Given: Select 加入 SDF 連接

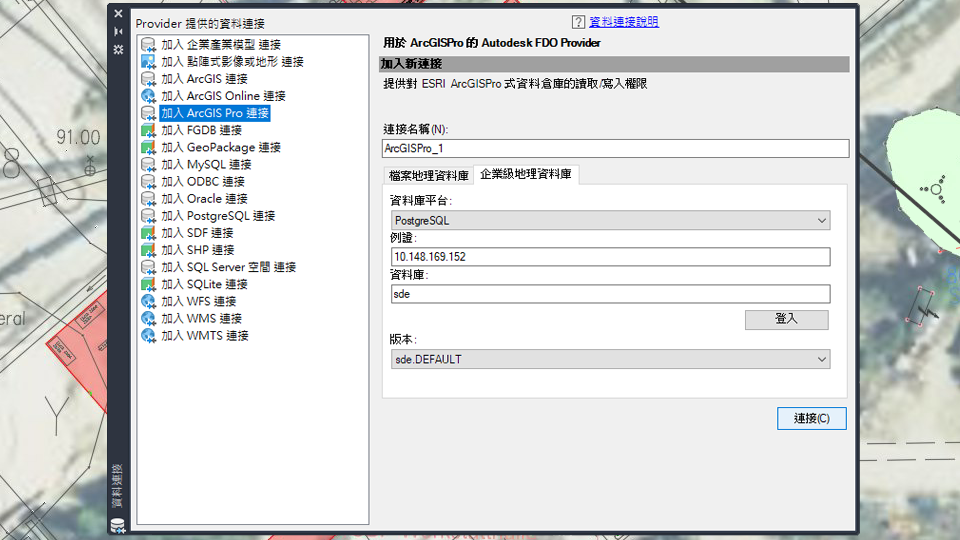Looking at the screenshot, I should (197, 233).
